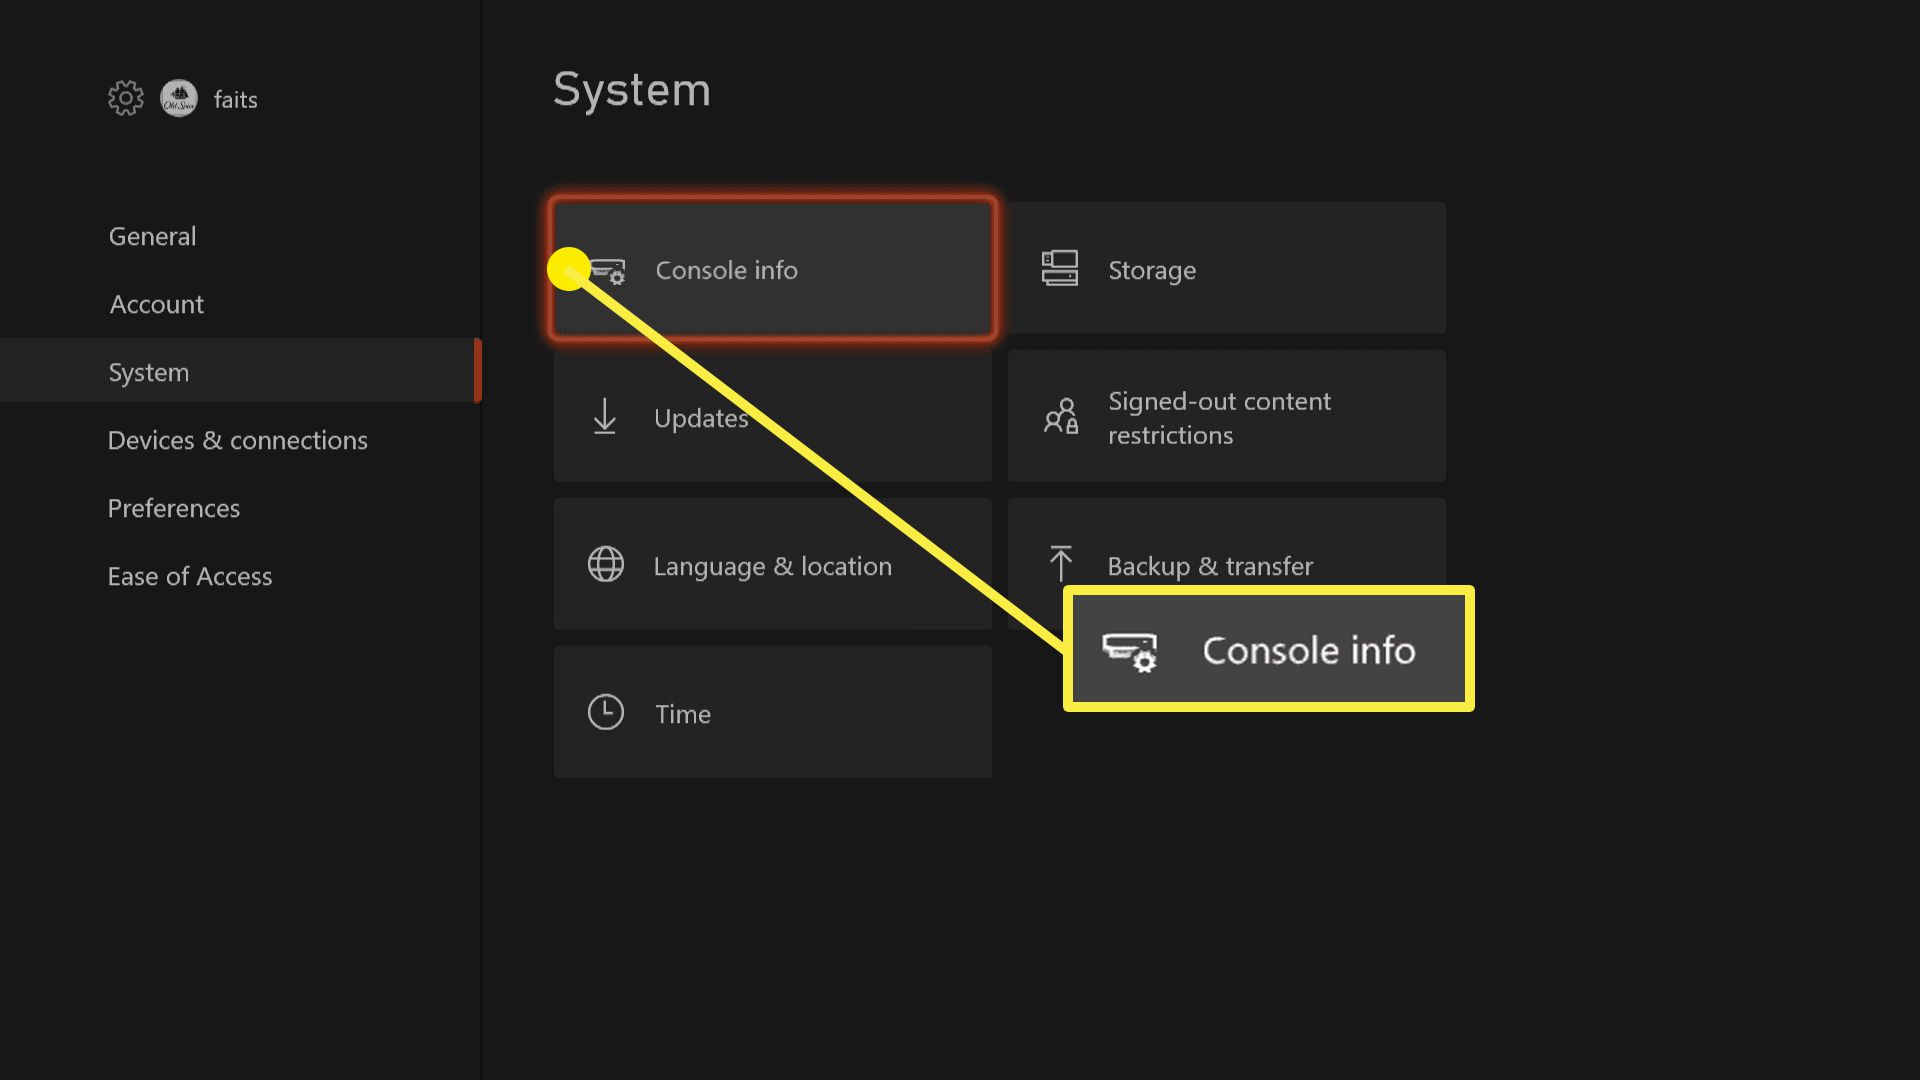Navigate to General settings

152,235
